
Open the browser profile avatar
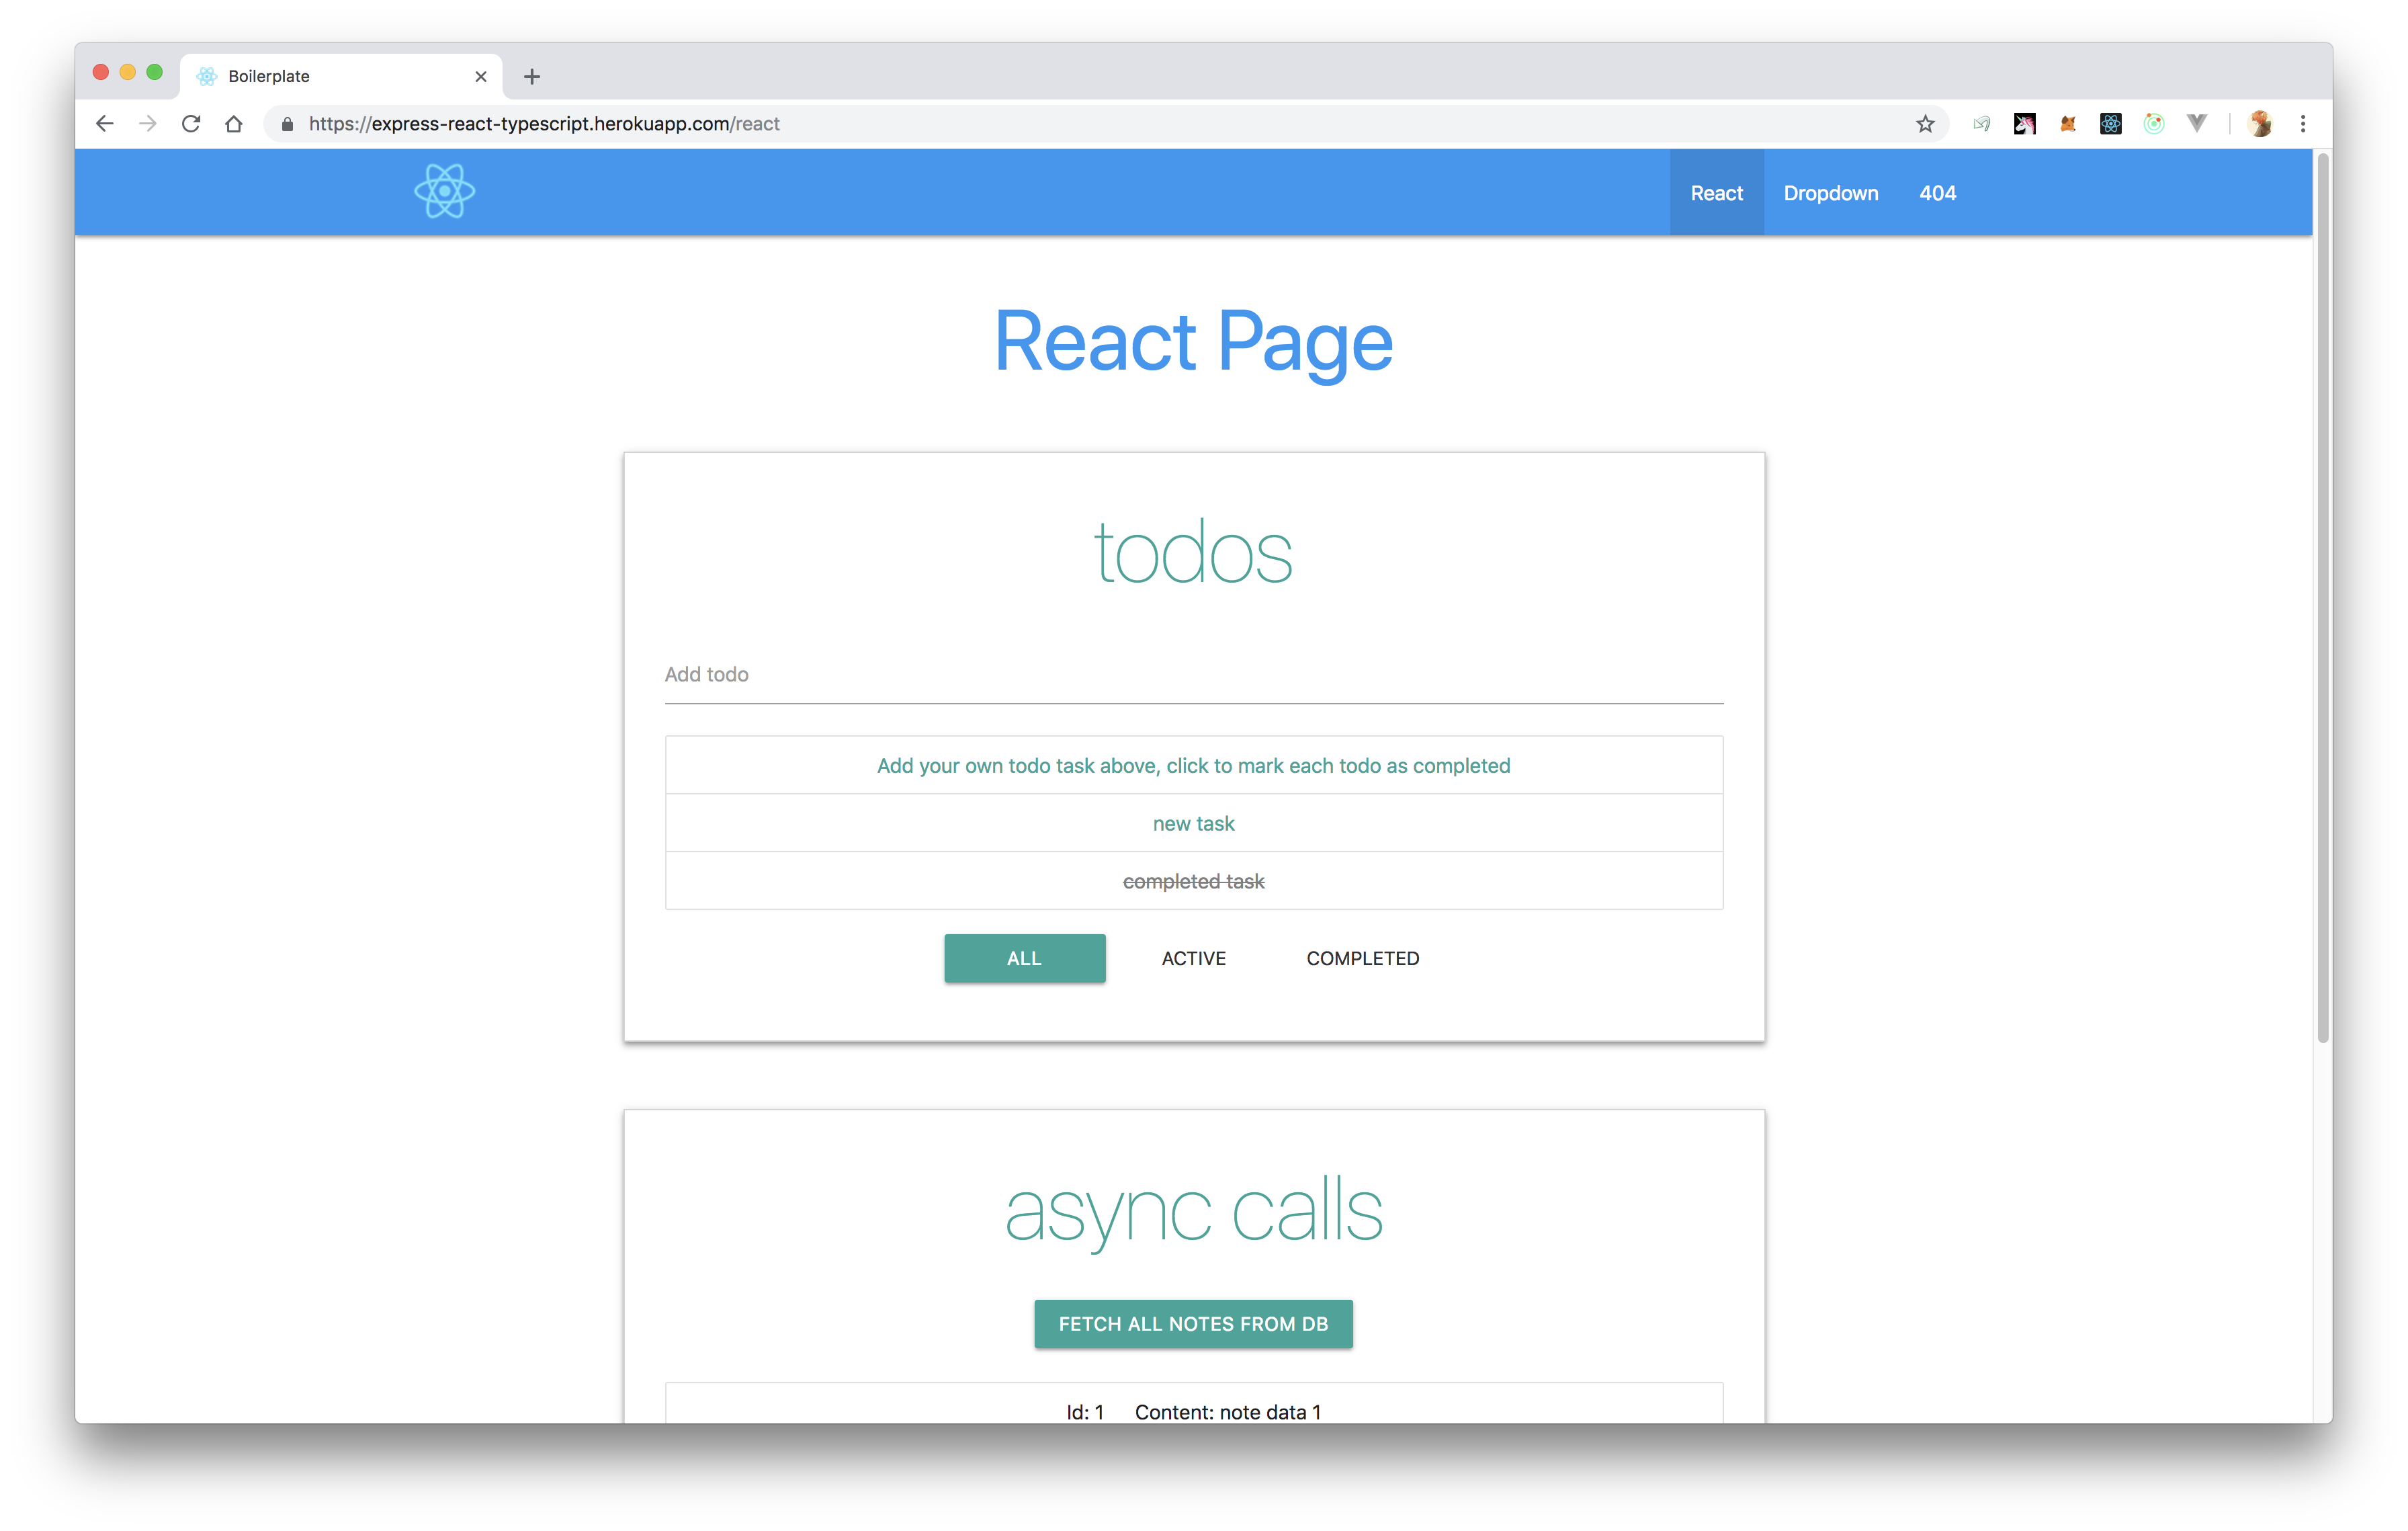tap(2261, 123)
